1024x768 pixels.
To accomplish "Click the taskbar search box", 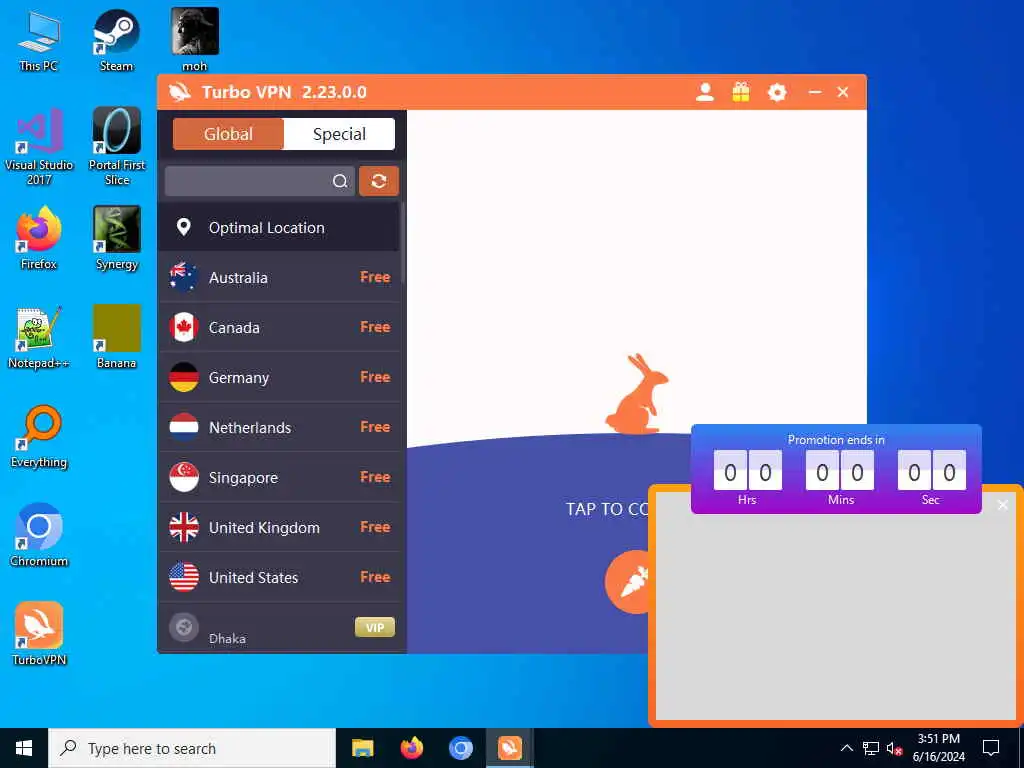I will (192, 748).
